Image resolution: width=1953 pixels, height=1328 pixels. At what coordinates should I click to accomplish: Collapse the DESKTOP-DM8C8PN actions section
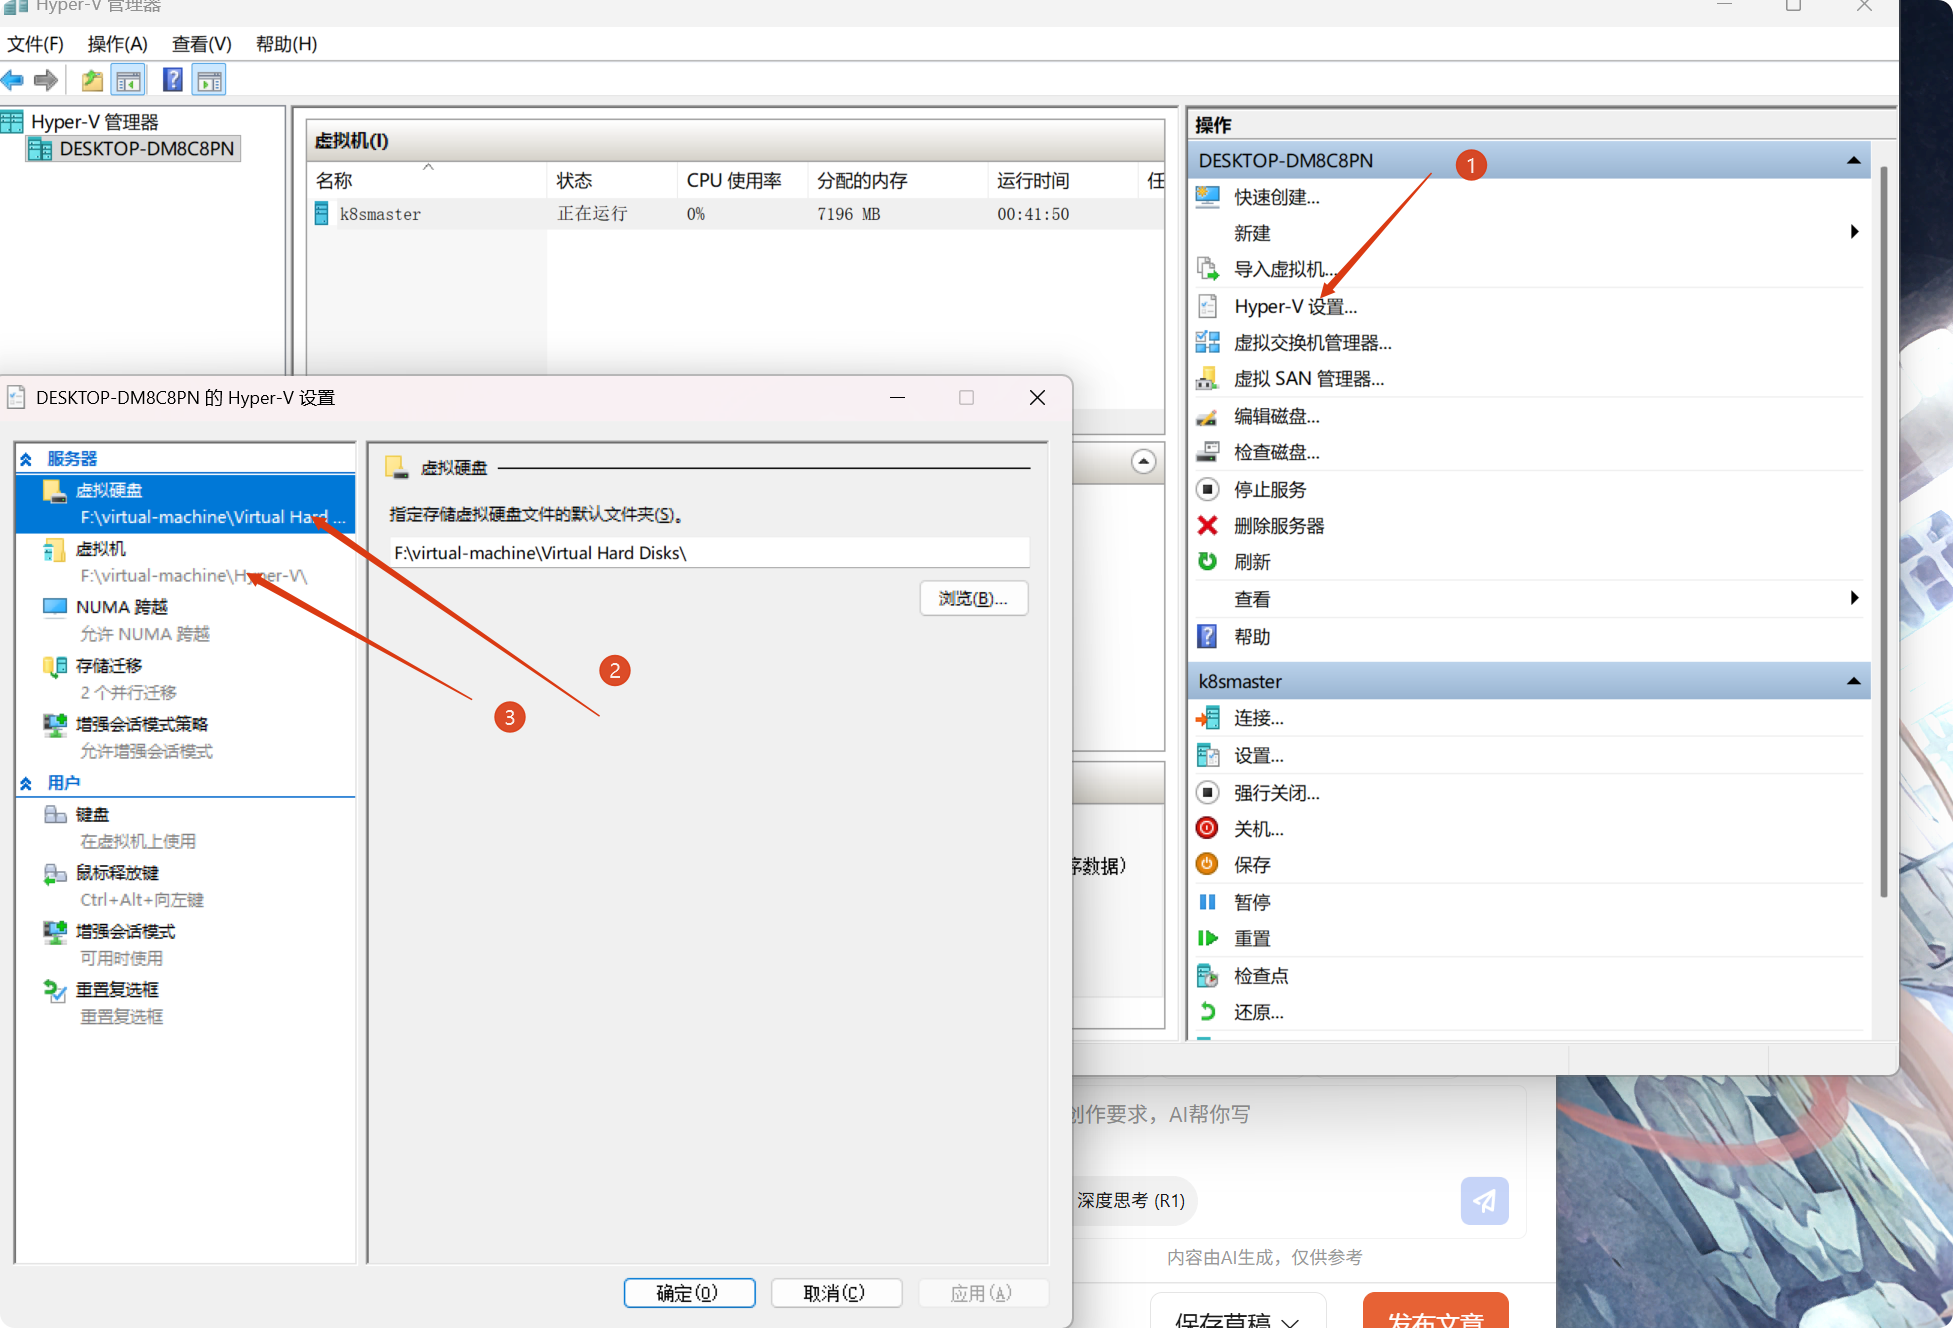pos(1853,161)
